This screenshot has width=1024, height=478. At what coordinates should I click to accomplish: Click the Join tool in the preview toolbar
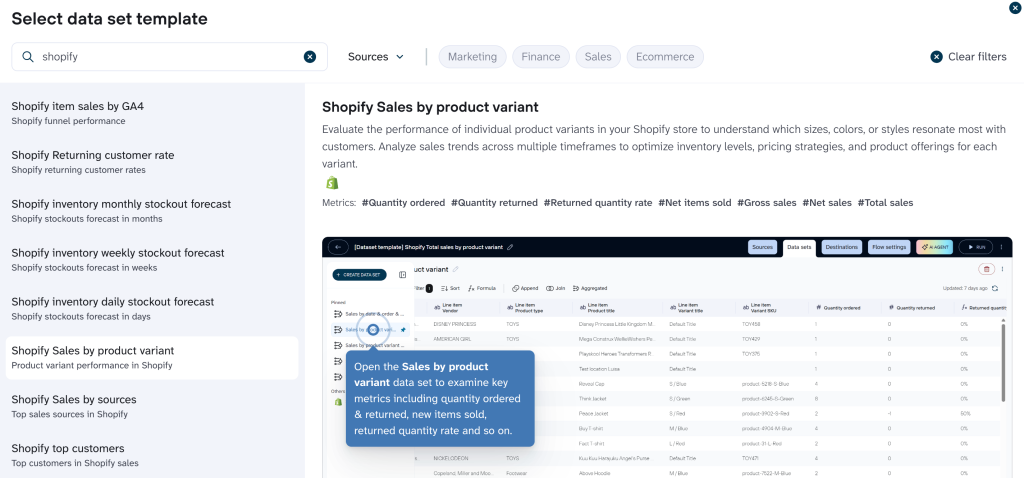(556, 288)
